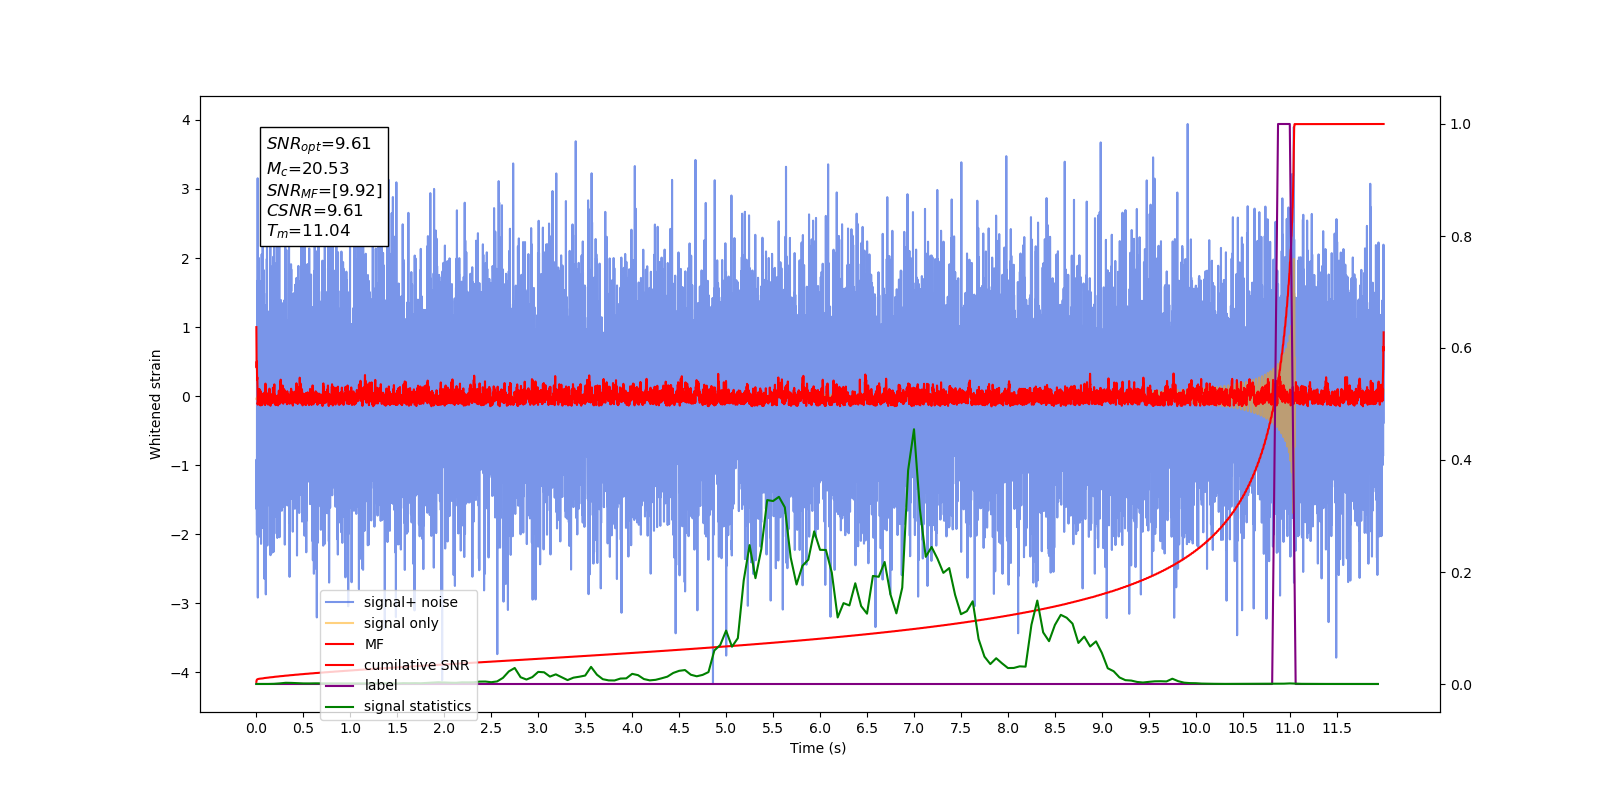
Task: Click the left y-axis tick label 4
Action: (185, 120)
